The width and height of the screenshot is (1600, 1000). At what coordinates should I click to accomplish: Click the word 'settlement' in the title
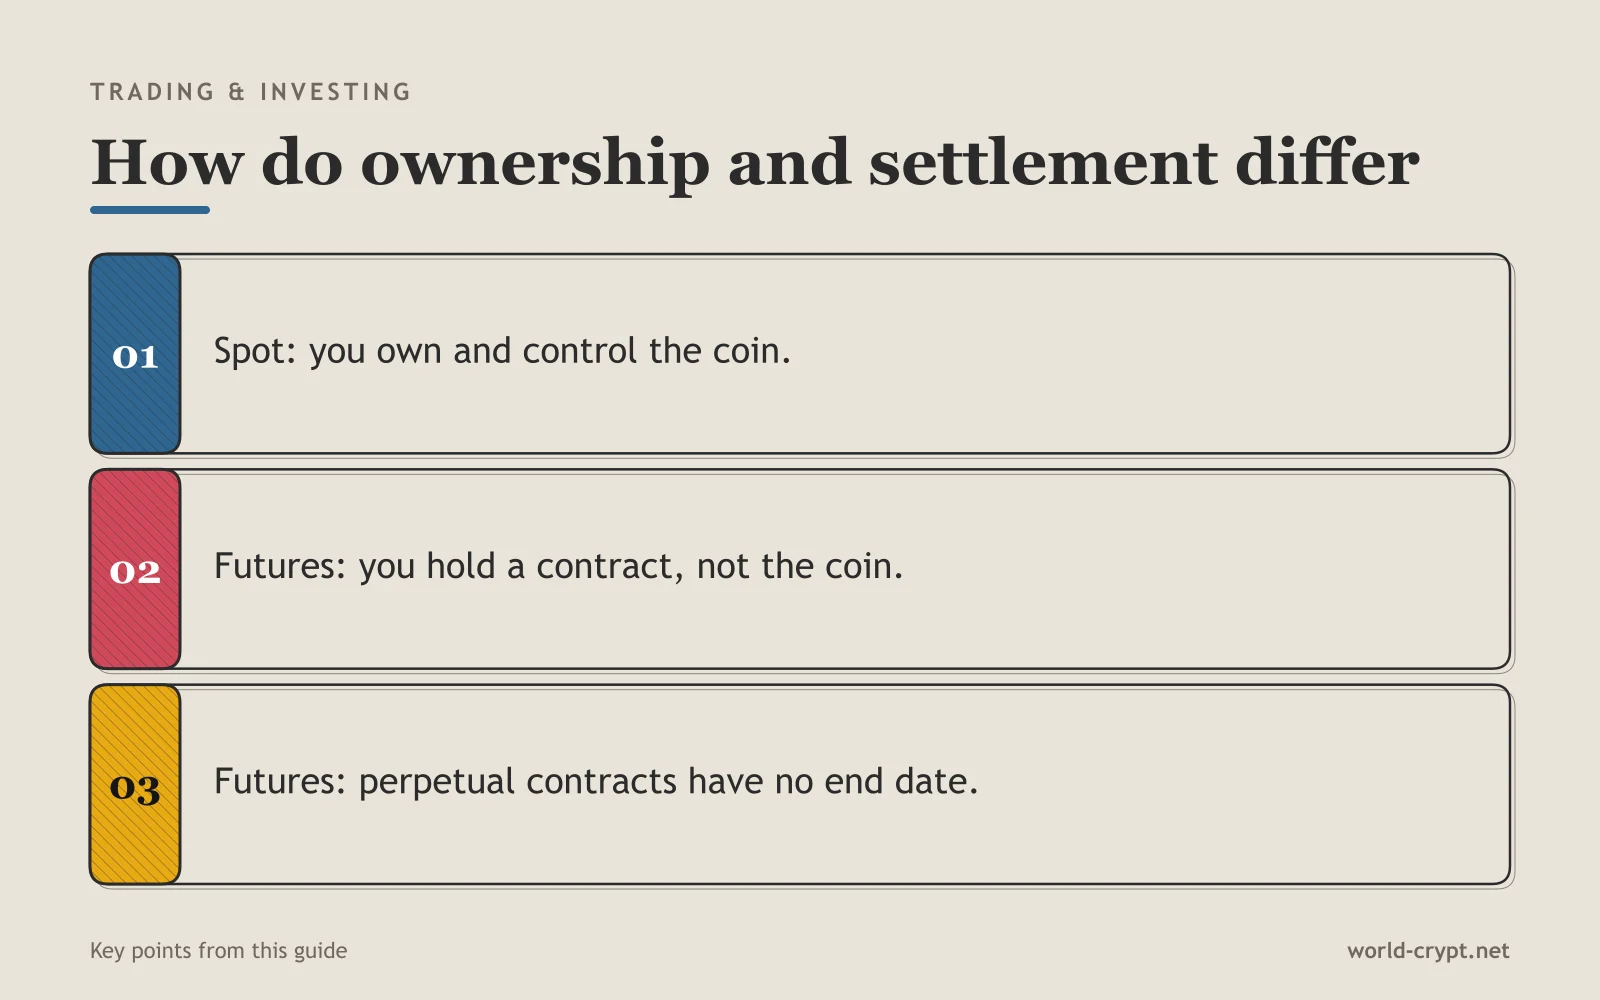click(x=1043, y=163)
